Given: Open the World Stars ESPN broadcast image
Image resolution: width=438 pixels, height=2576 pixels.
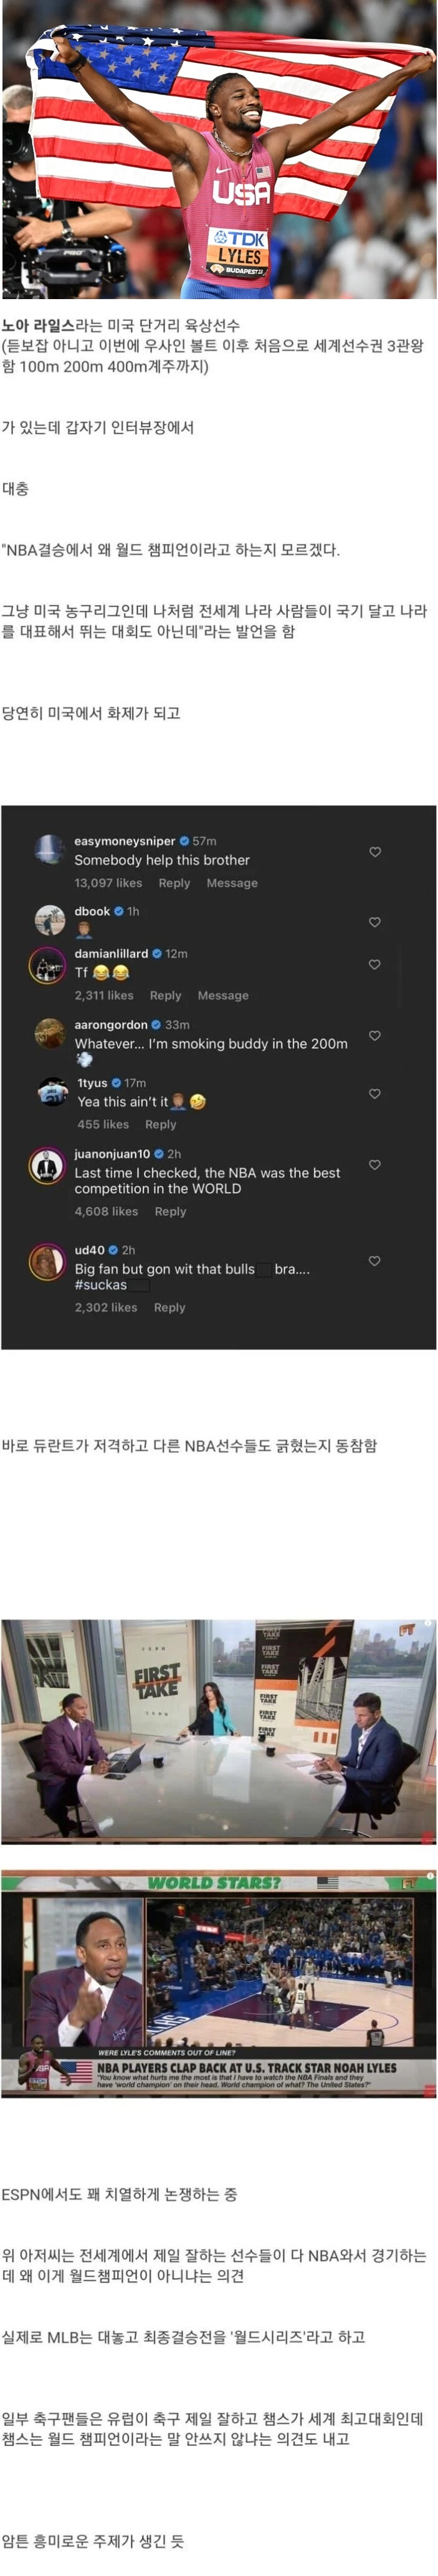Looking at the screenshot, I should pos(219,1984).
